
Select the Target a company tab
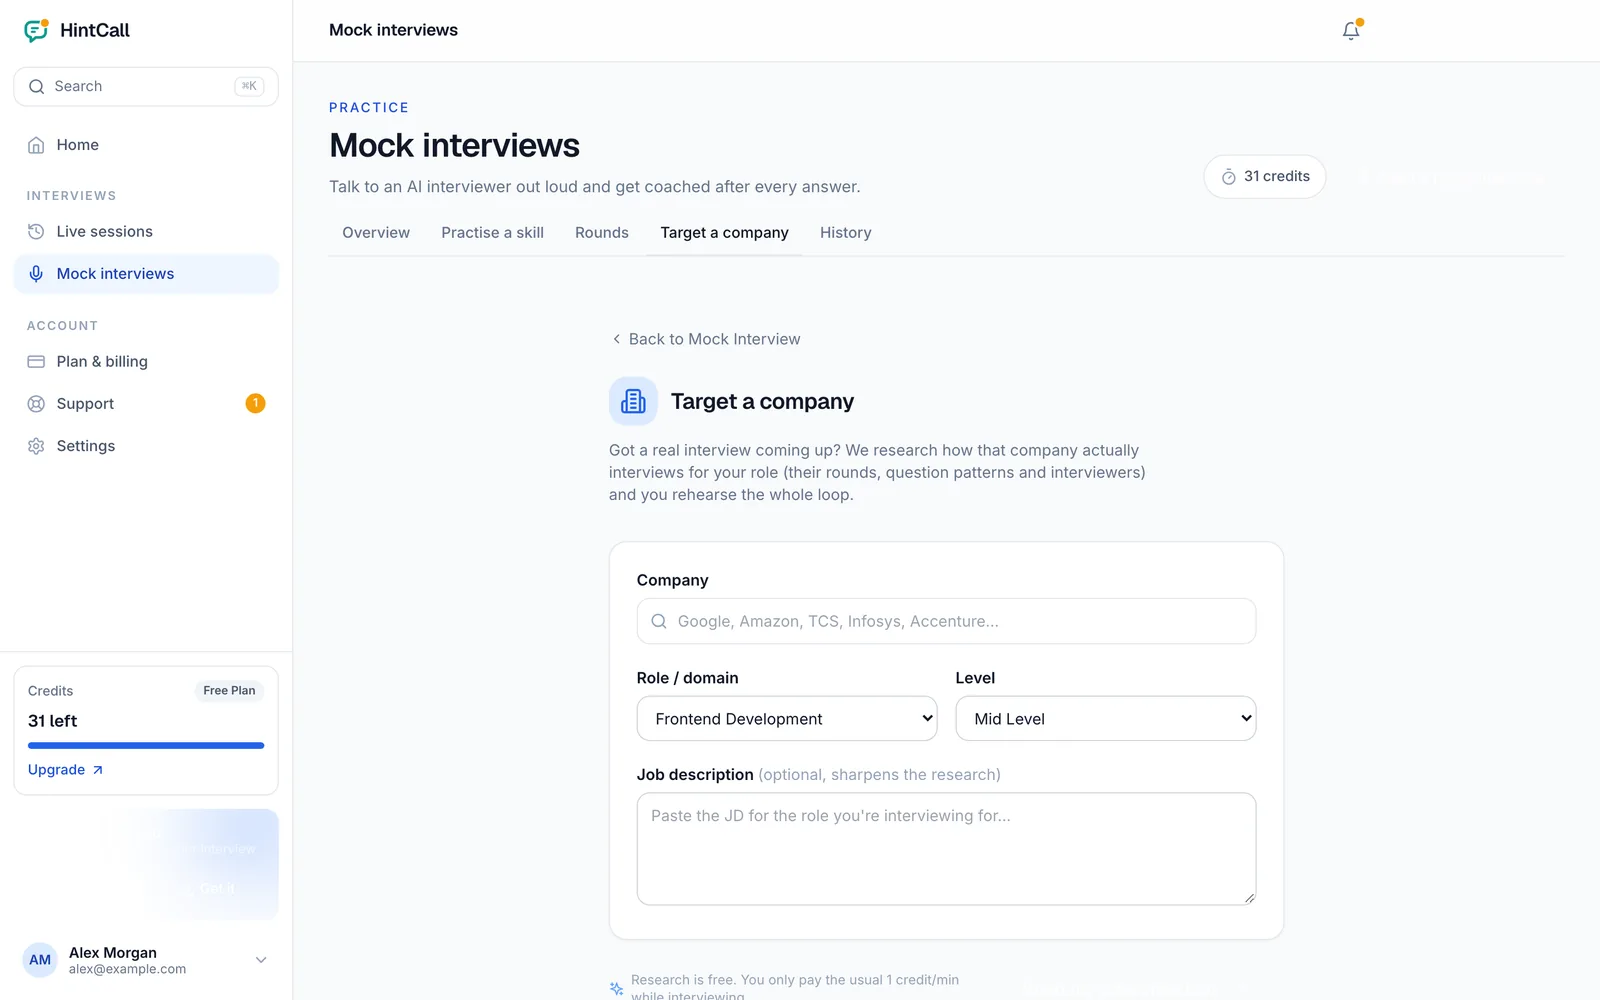pyautogui.click(x=724, y=233)
